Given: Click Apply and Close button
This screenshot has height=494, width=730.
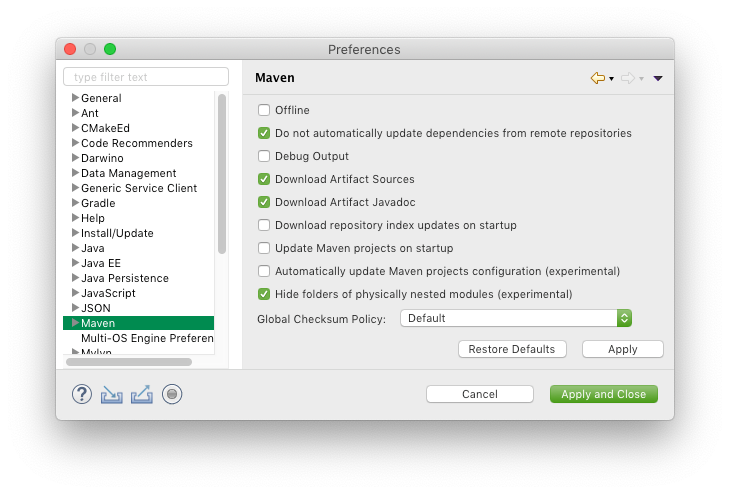Looking at the screenshot, I should 604,394.
